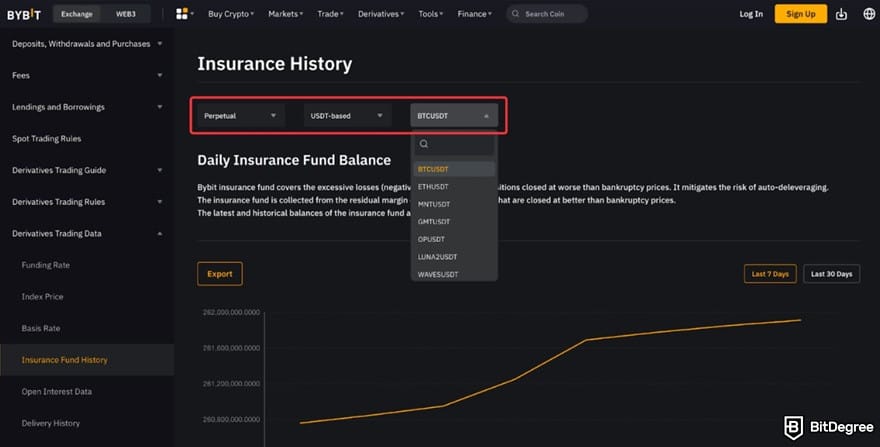The image size is (880, 447).
Task: Open the Tools menu
Action: pyautogui.click(x=430, y=14)
